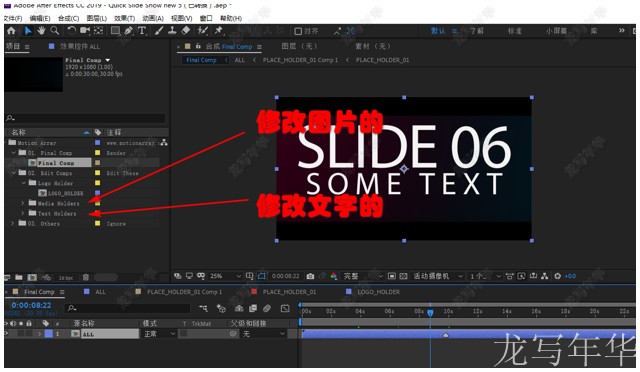
Task: Open the view layout (1个) dropdown
Action: (485, 276)
